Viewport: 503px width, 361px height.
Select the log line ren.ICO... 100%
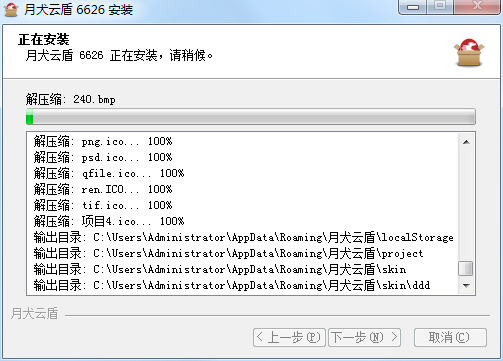click(x=103, y=189)
